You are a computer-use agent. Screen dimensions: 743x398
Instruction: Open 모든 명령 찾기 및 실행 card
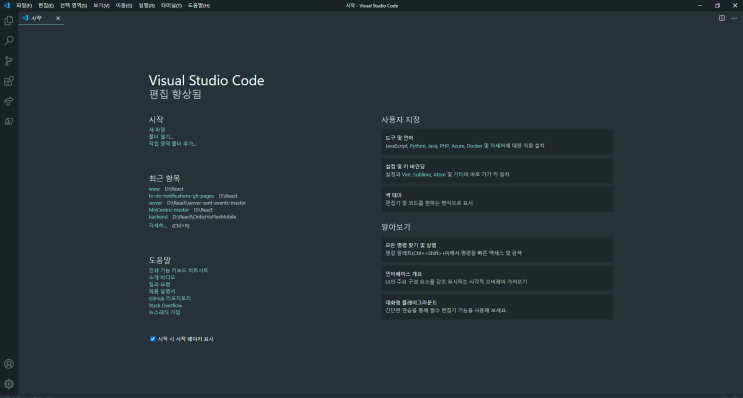tap(497, 249)
